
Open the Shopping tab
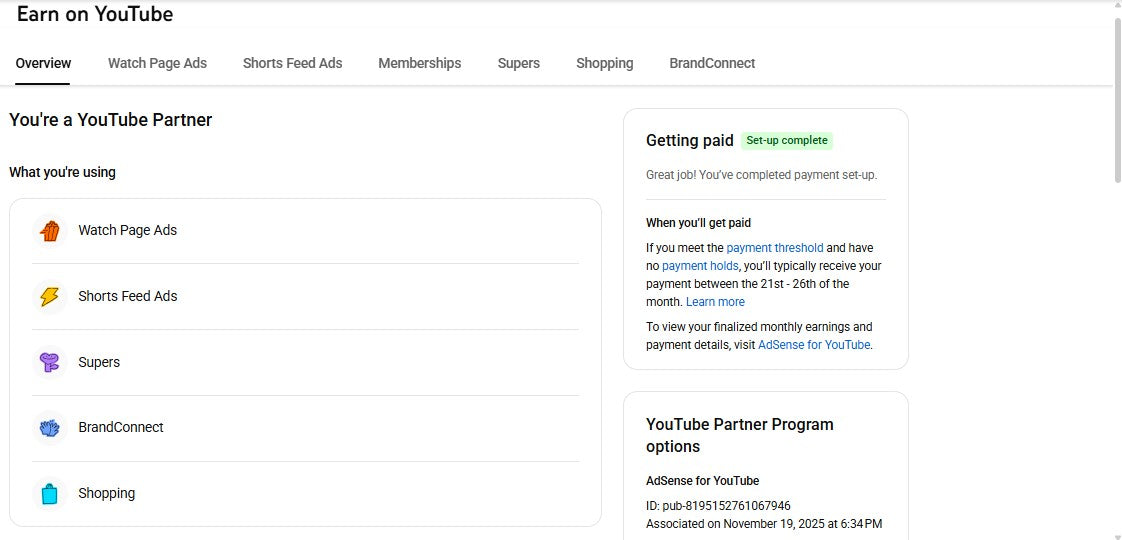point(604,63)
